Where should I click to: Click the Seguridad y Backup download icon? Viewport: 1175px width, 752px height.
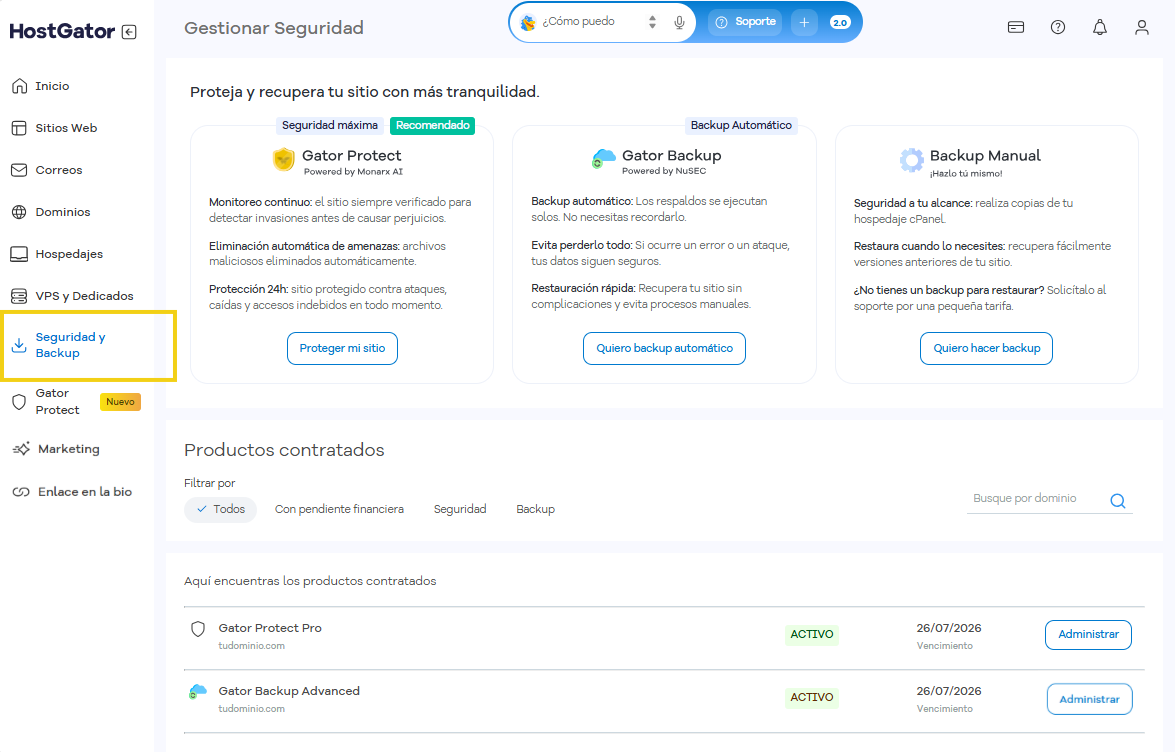click(19, 345)
